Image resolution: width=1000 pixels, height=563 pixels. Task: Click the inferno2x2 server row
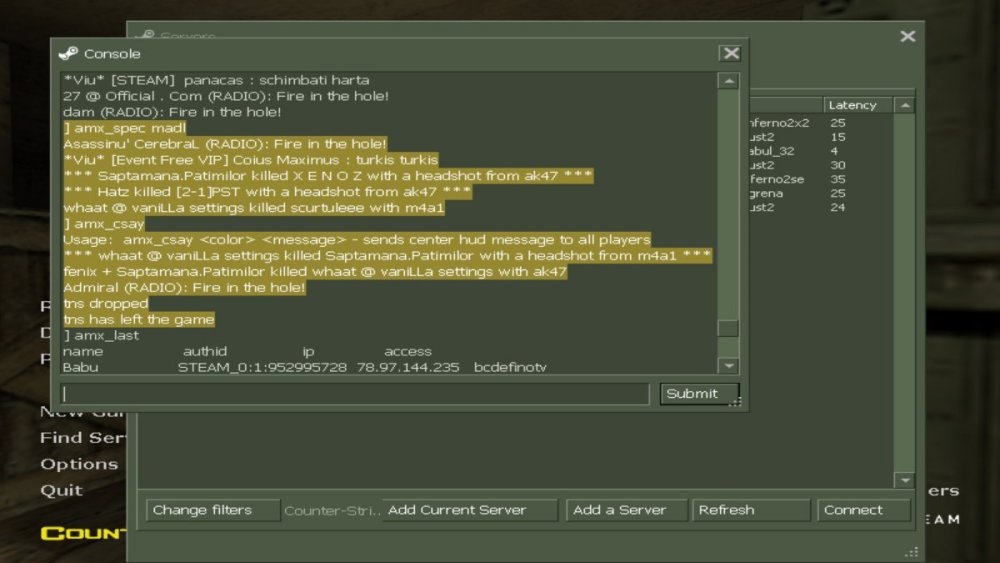(821, 123)
